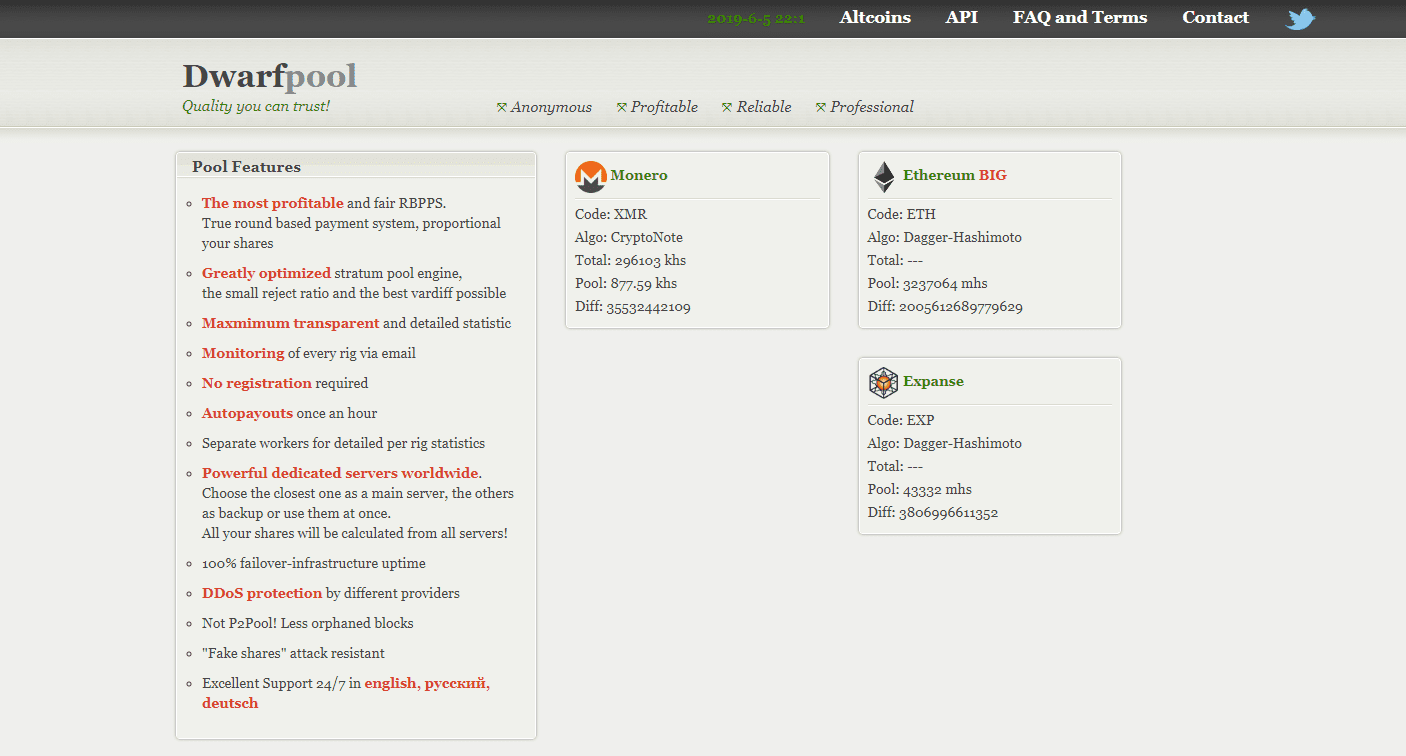
Task: Click the Monero coin logo
Action: click(591, 177)
